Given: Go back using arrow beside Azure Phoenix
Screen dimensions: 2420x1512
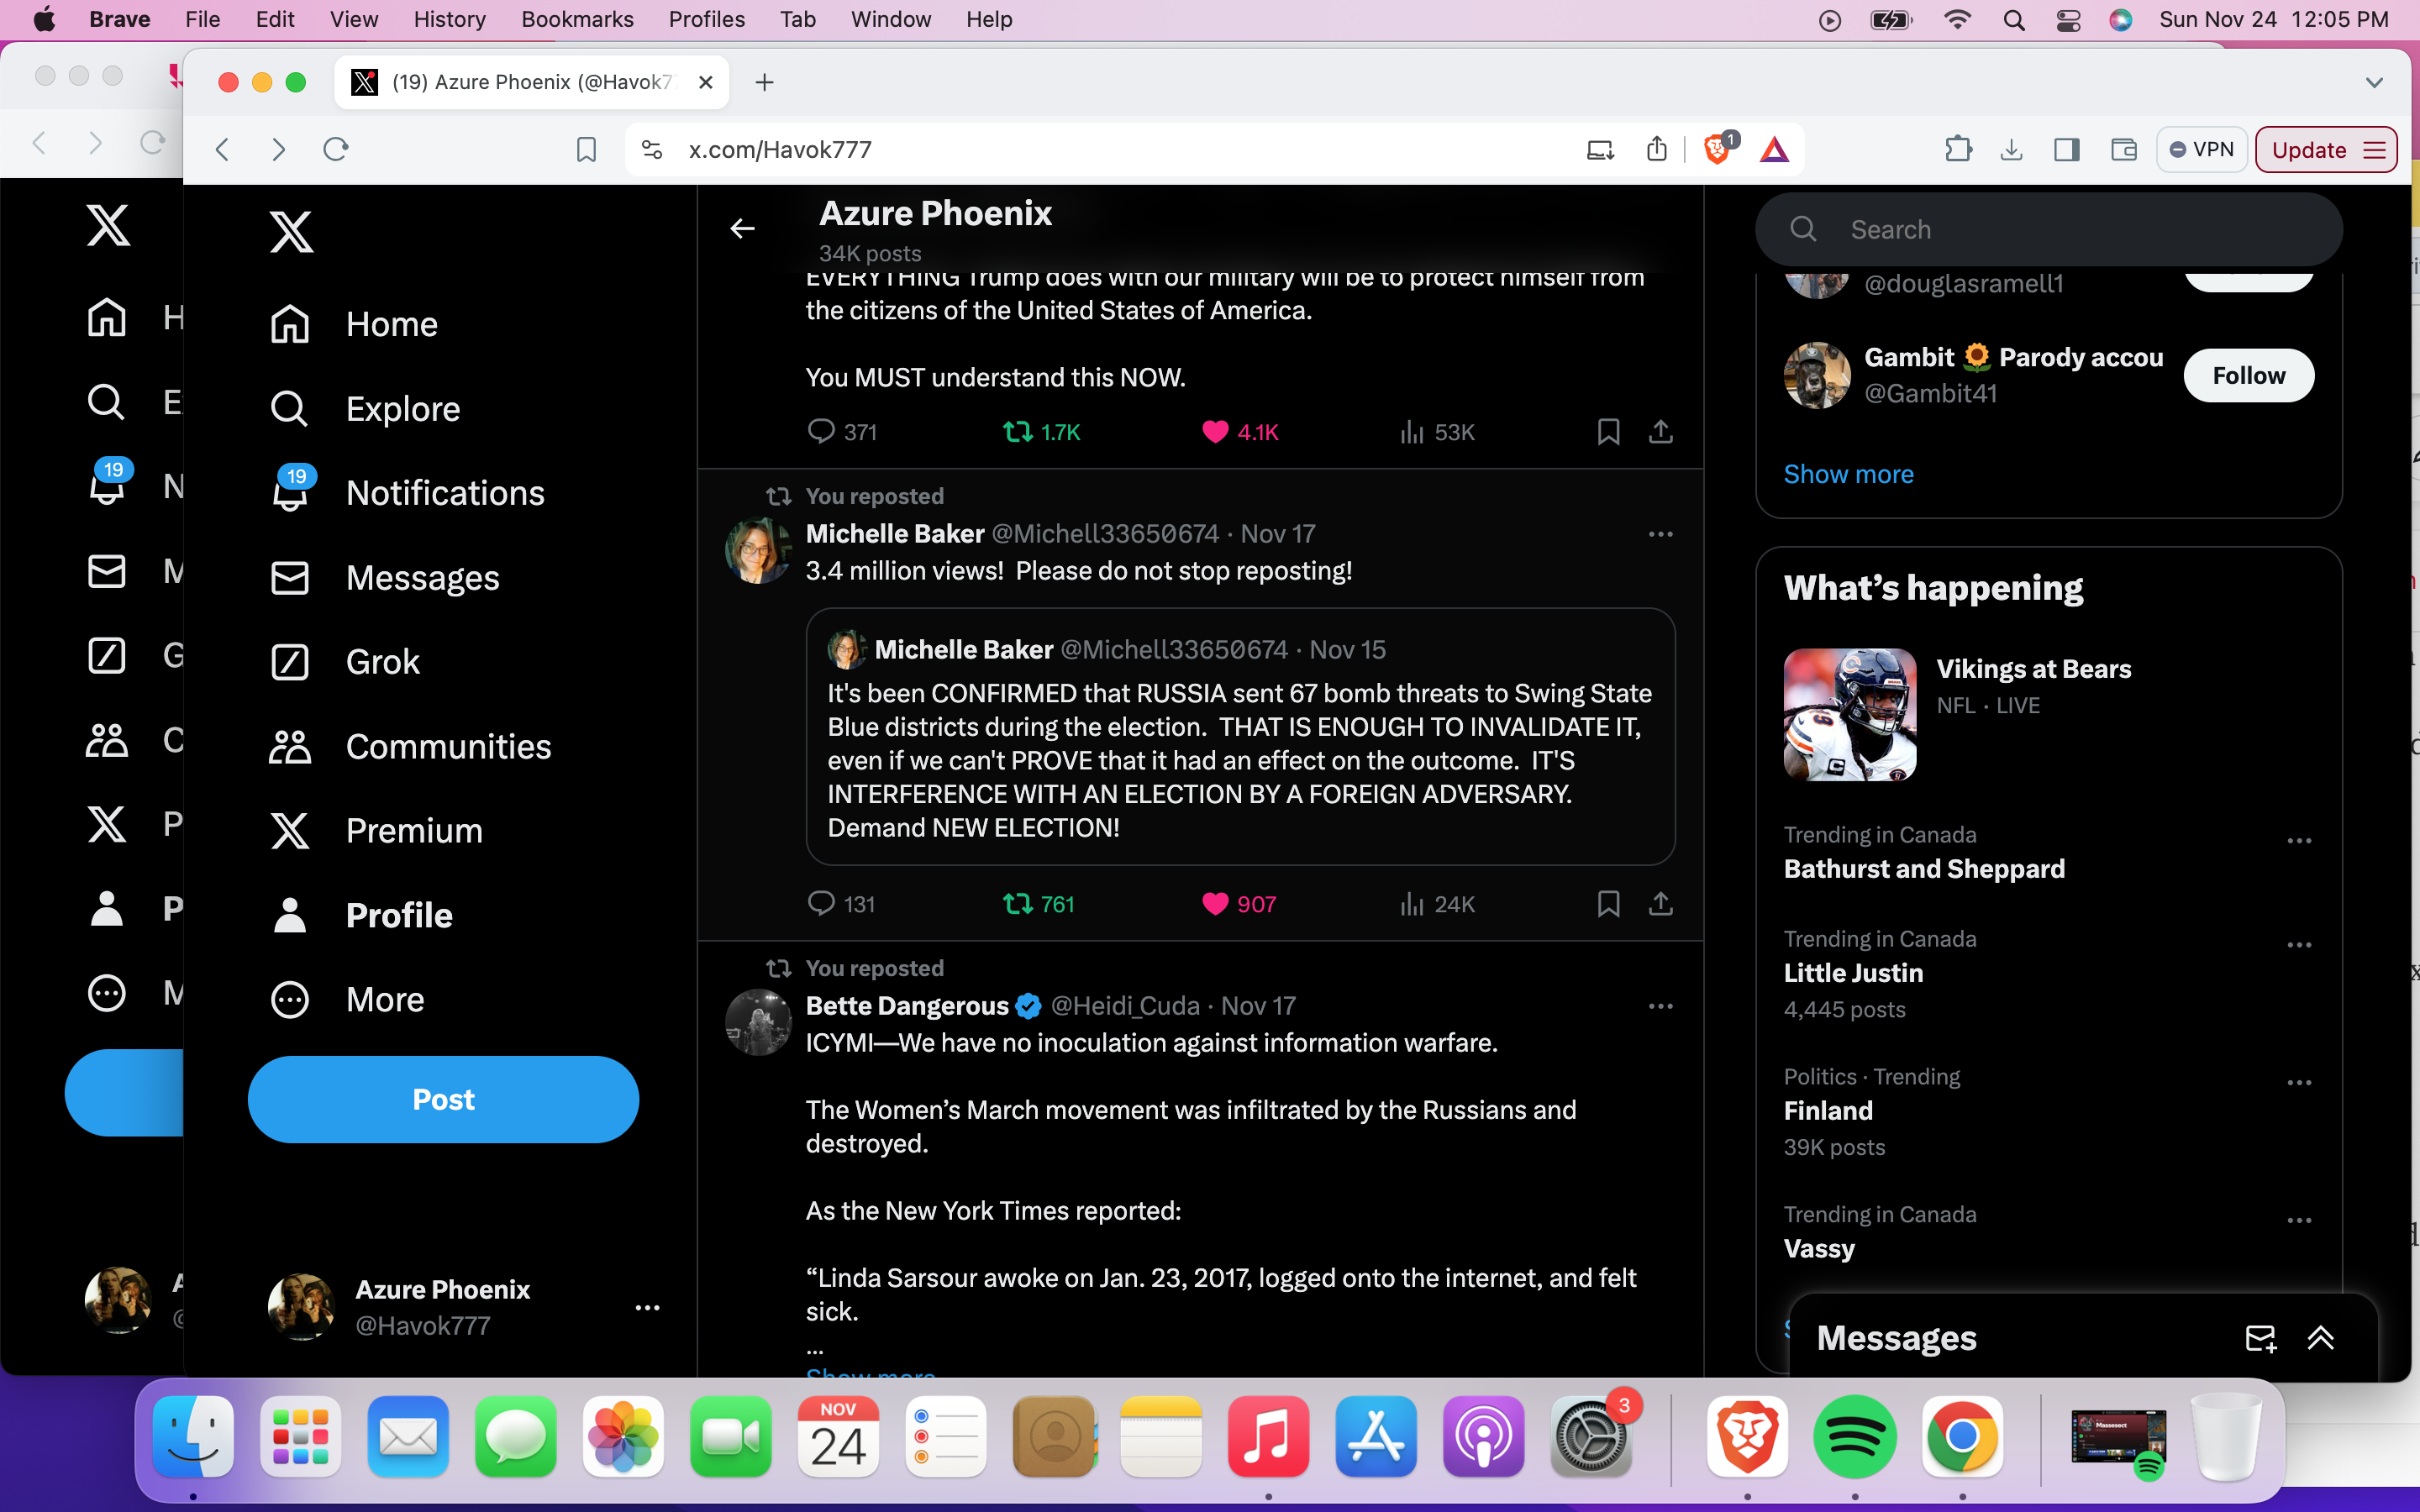Looking at the screenshot, I should [742, 229].
